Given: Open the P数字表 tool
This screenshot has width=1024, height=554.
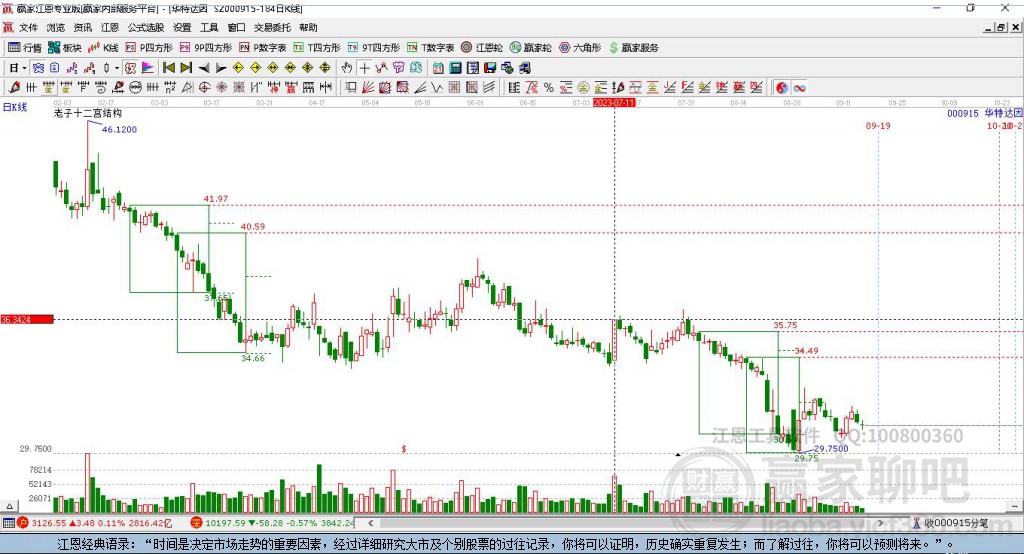Looking at the screenshot, I should (263, 48).
